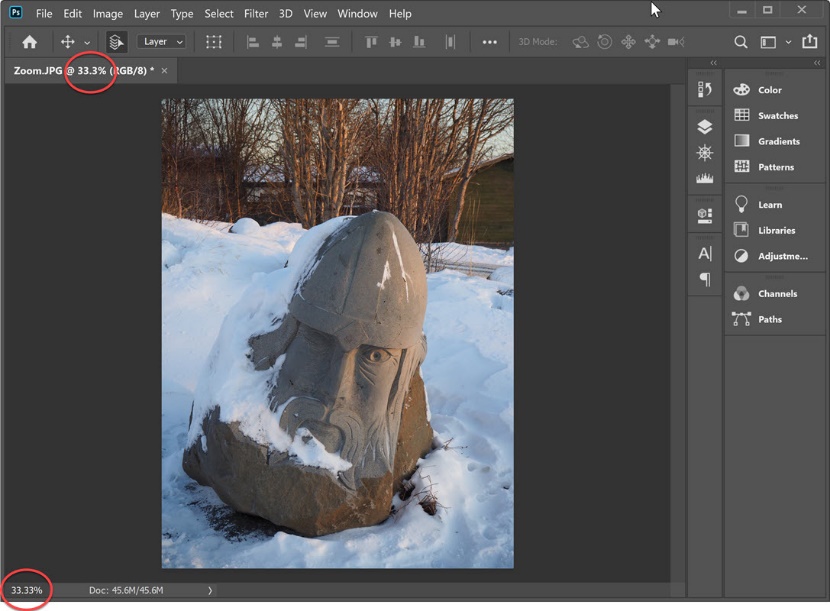Distribute vertically icon in options bar
830x611 pixels.
pyautogui.click(x=332, y=42)
